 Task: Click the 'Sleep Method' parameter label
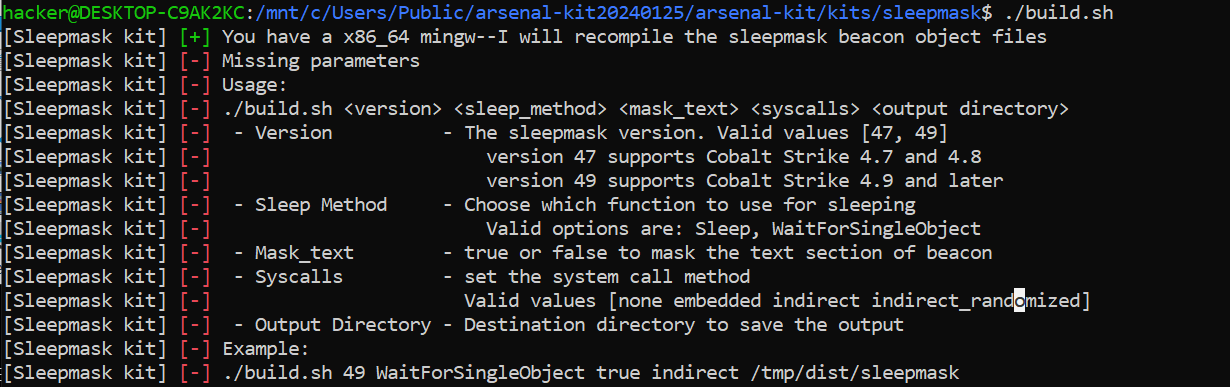tap(321, 204)
